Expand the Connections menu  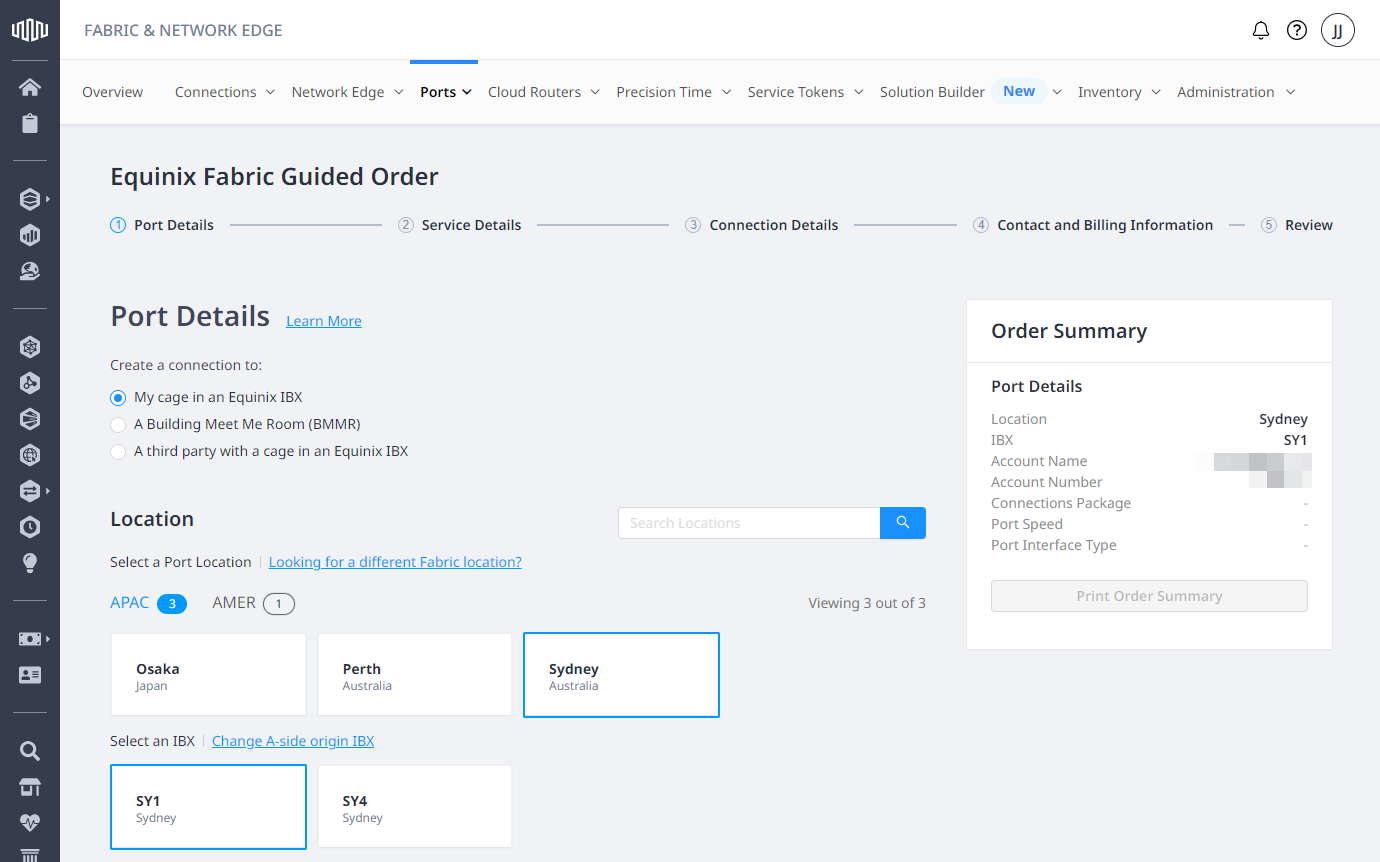pos(225,92)
